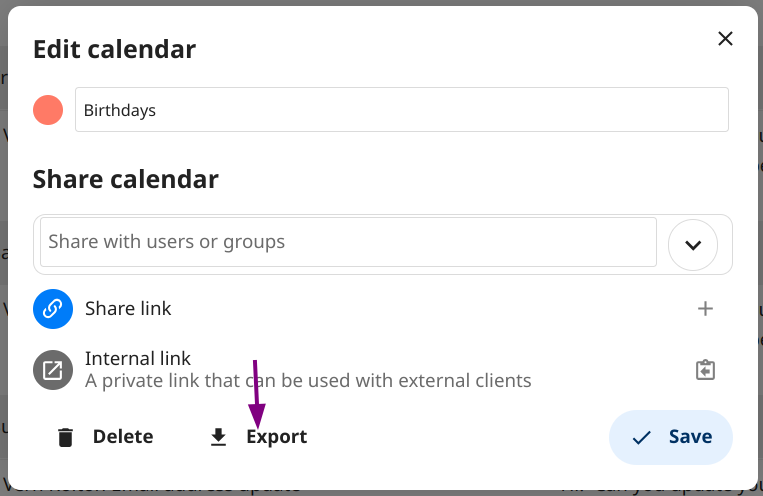Click the private link description text
763x496 pixels.
coord(308,381)
